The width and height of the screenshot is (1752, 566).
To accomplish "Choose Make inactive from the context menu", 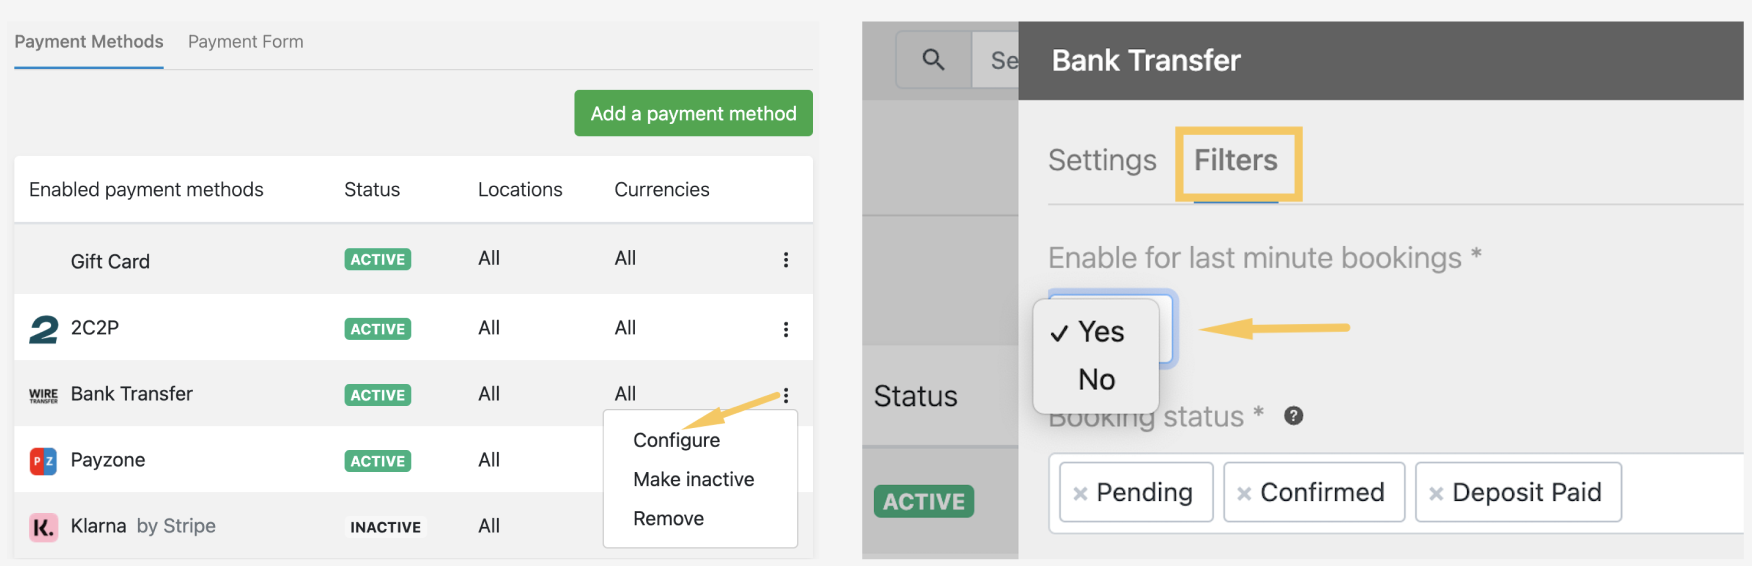I will click(x=693, y=479).
